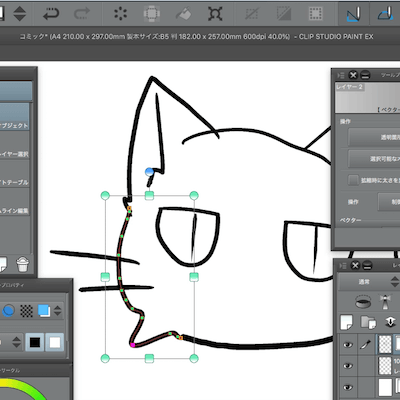Select the top layer thumbnail
The image size is (400, 400).
pyautogui.click(x=385, y=344)
